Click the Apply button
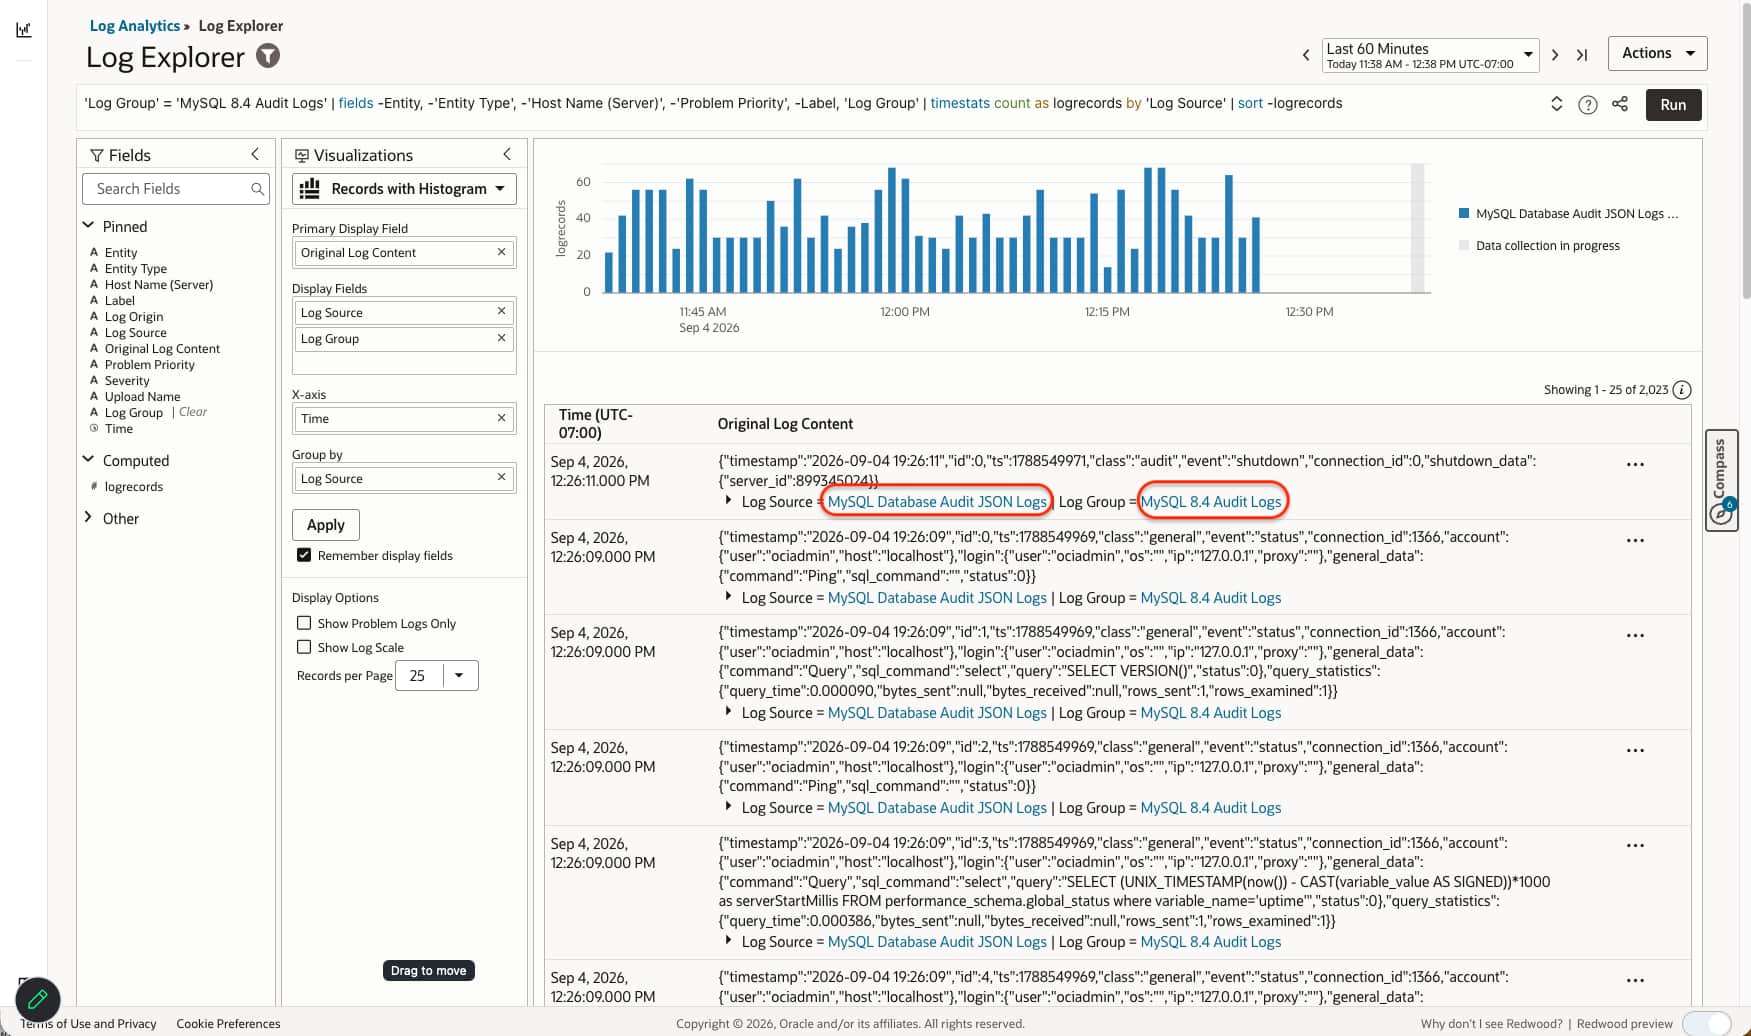This screenshot has height=1036, width=1751. tap(326, 525)
